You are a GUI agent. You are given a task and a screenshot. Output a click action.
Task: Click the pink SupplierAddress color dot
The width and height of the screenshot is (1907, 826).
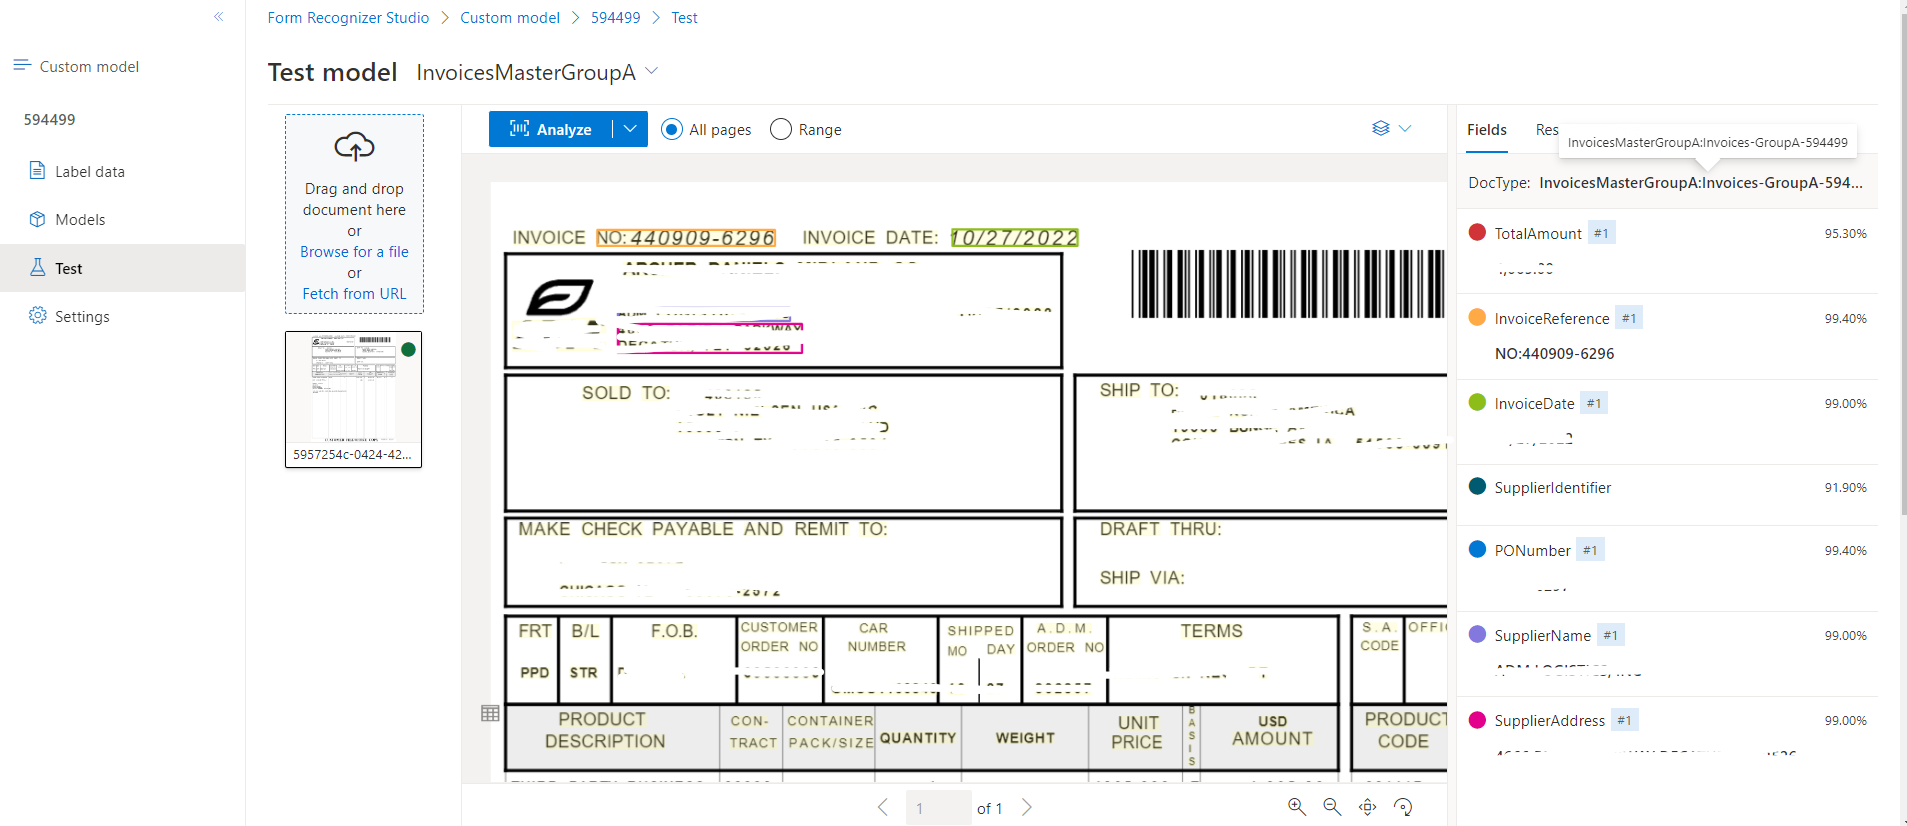pyautogui.click(x=1477, y=719)
